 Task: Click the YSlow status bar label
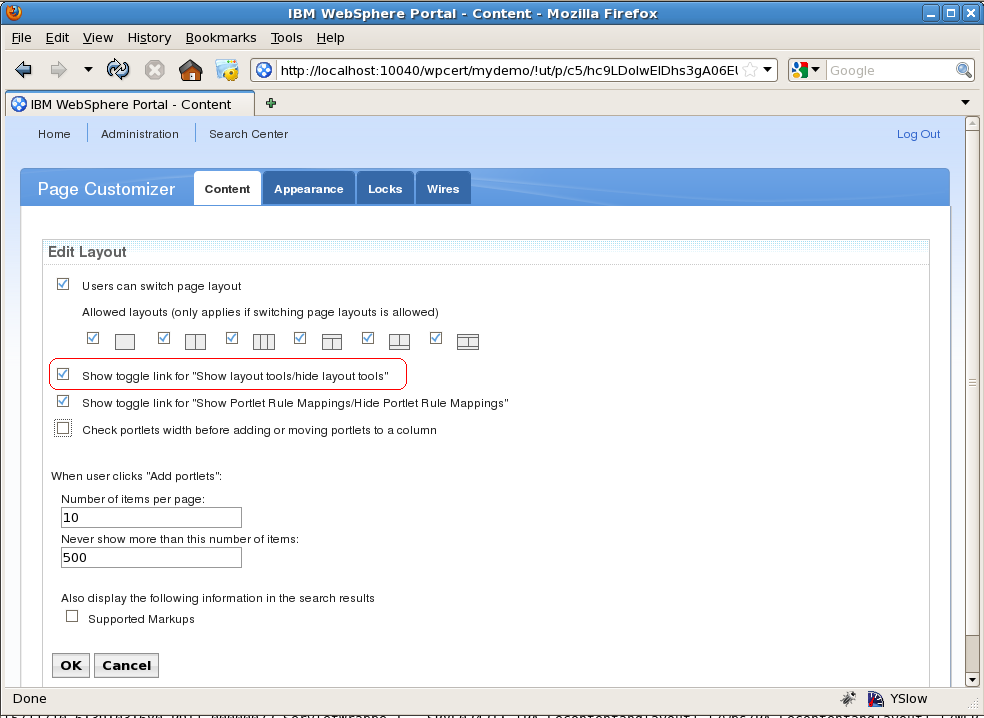908,698
